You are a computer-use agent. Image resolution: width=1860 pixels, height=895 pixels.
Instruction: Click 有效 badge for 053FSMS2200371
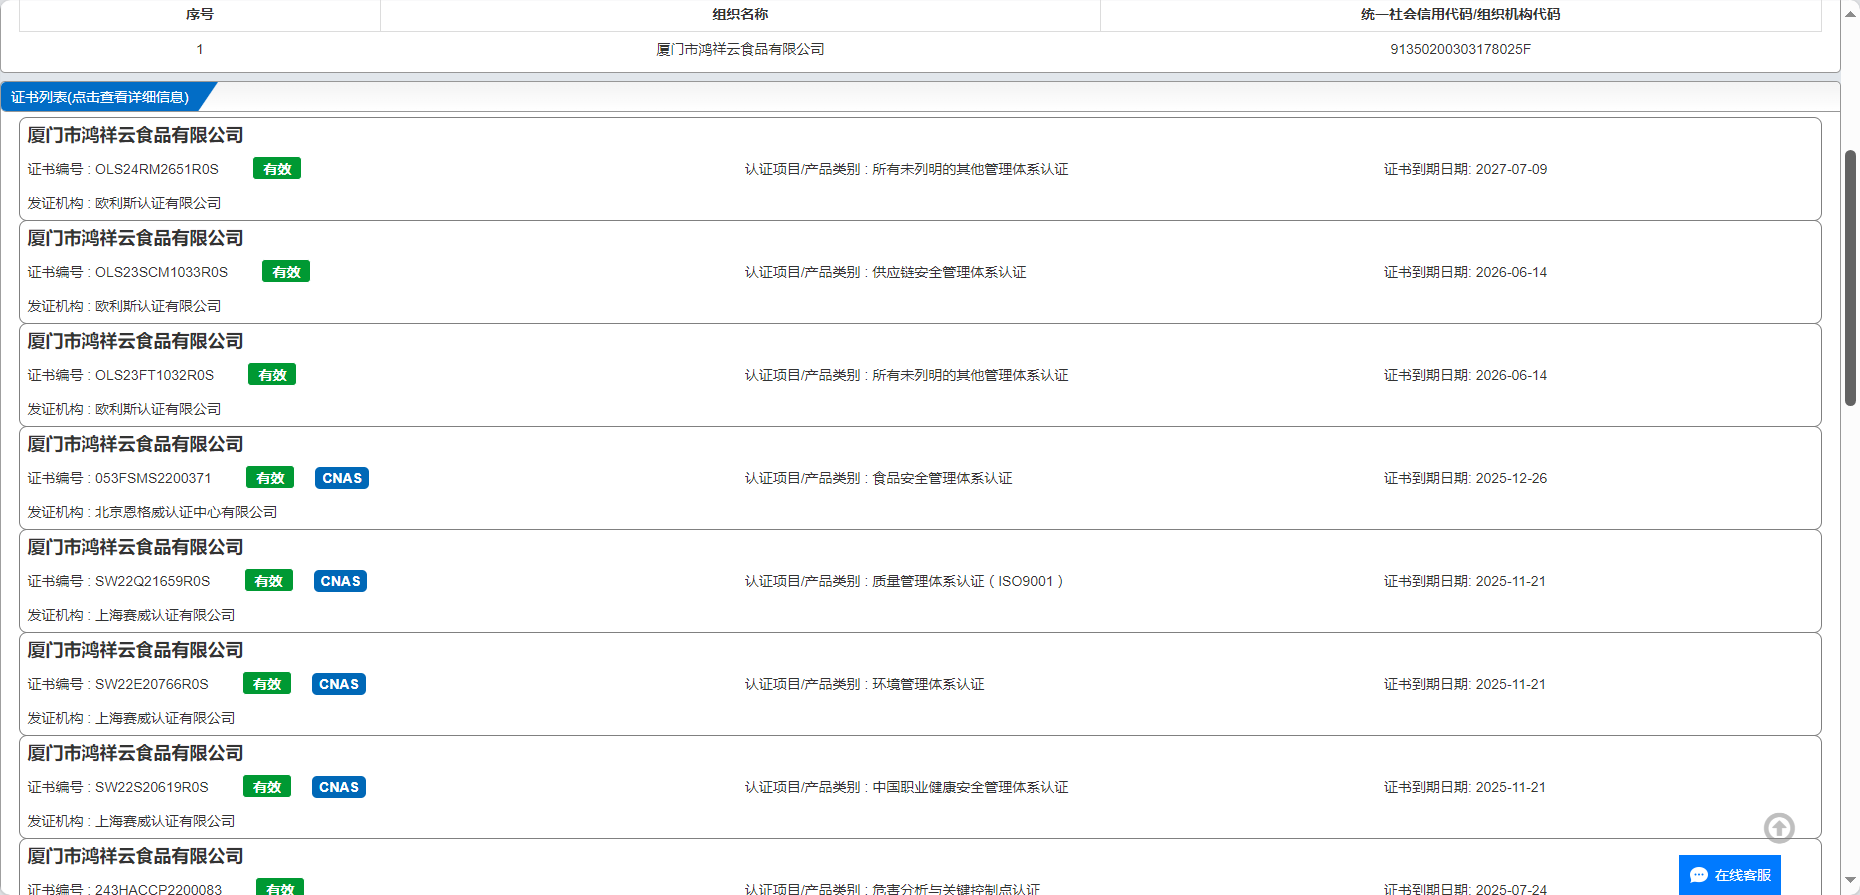[x=270, y=478]
